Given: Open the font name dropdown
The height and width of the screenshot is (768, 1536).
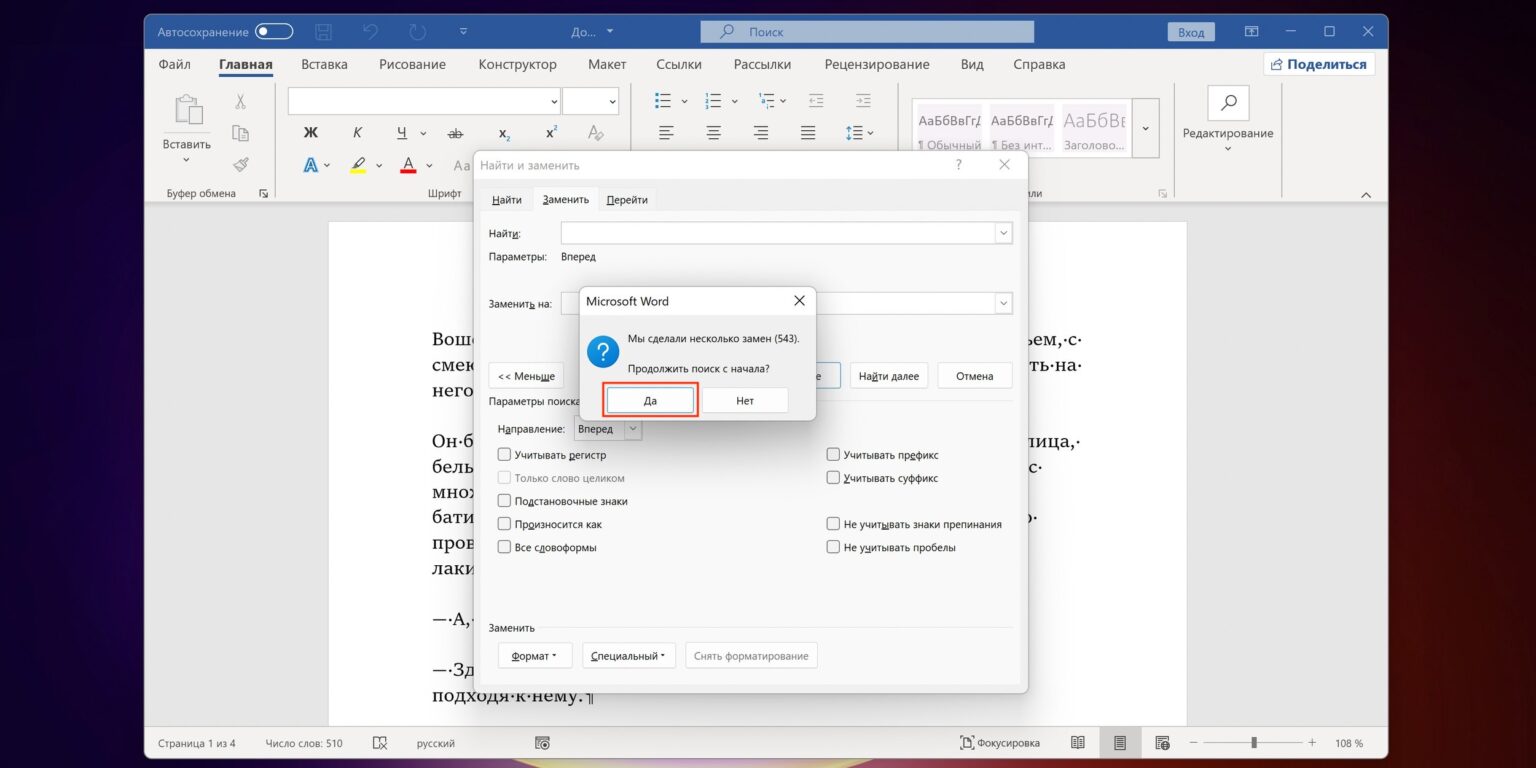Looking at the screenshot, I should point(554,101).
